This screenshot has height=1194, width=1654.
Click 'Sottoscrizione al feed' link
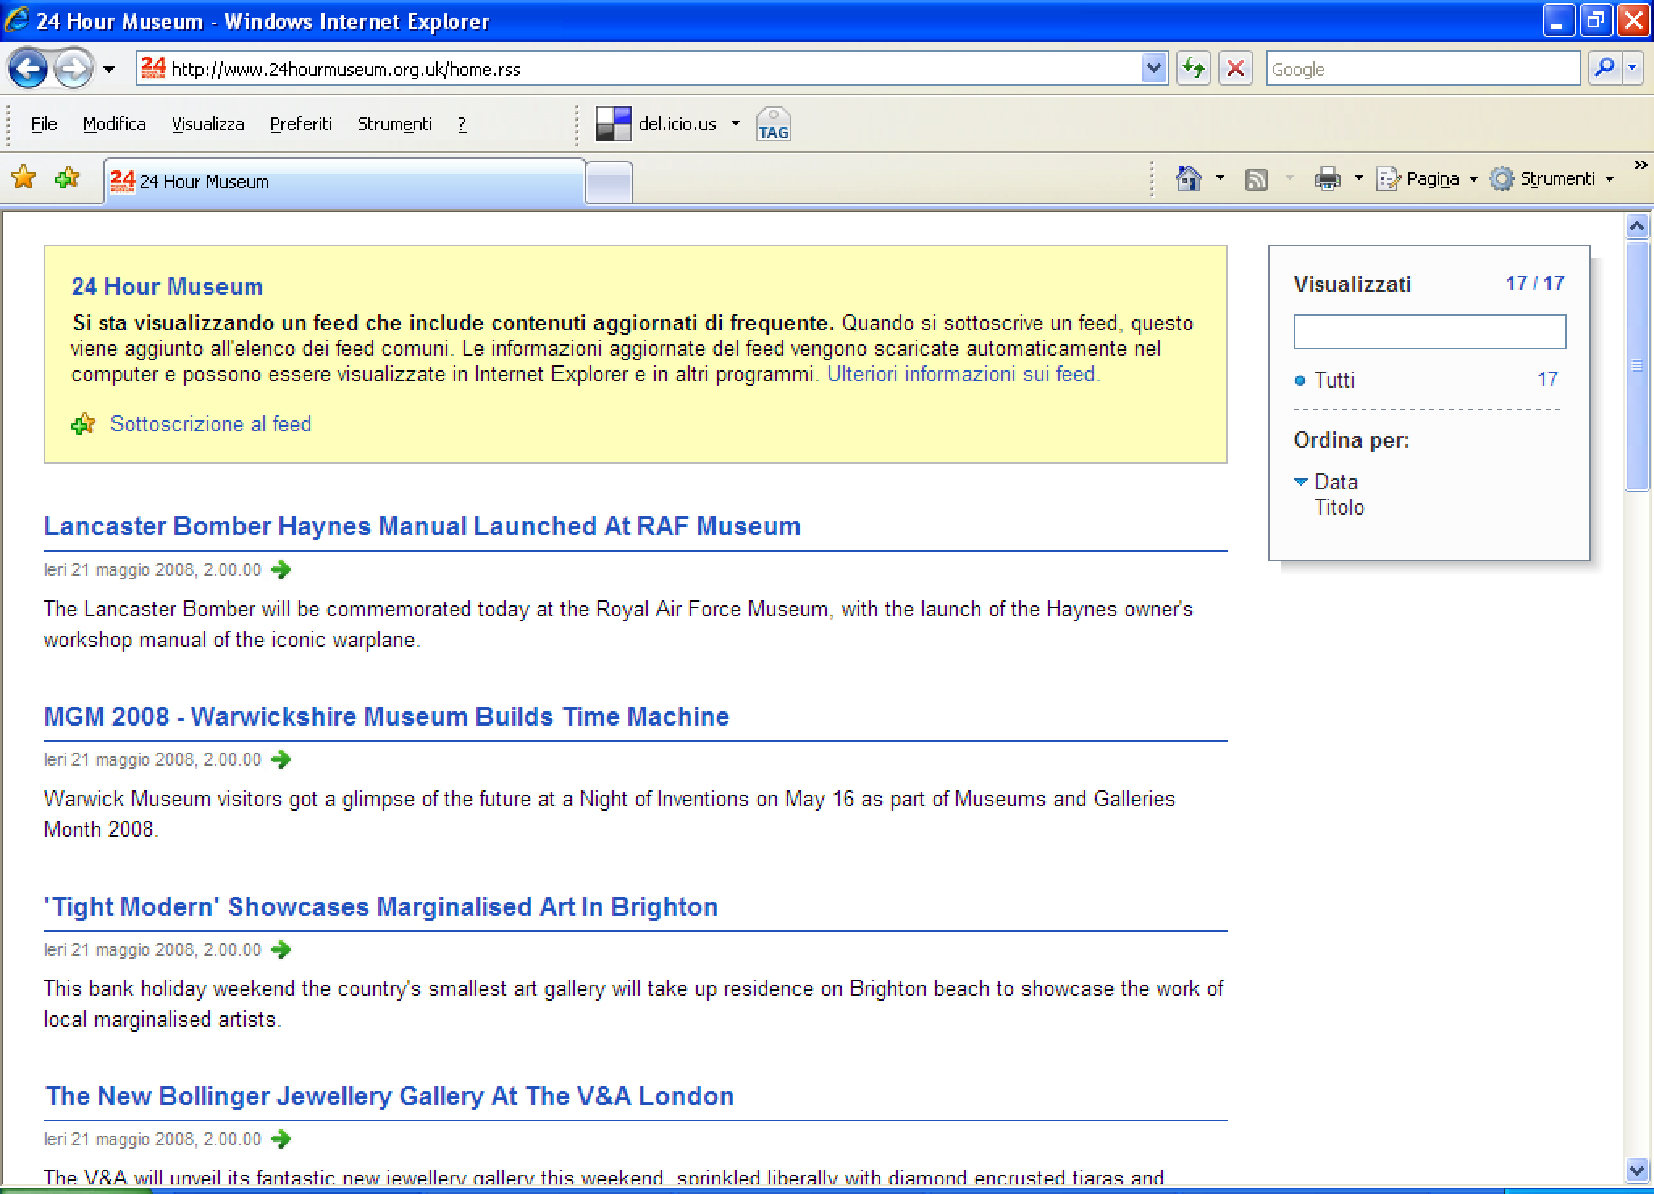(x=210, y=424)
